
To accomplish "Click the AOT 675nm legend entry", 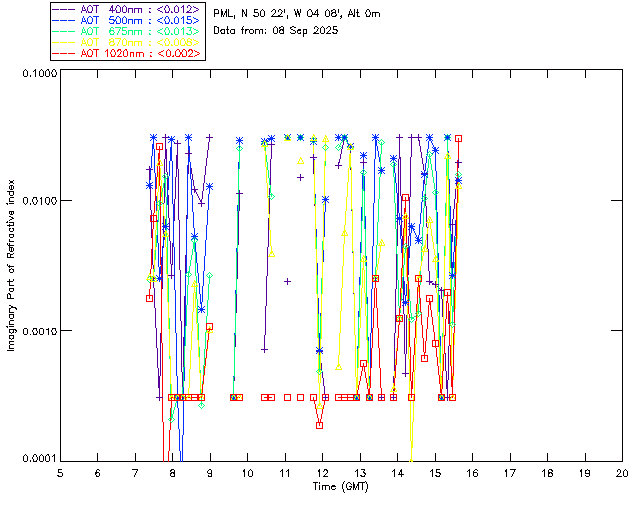I will point(127,31).
